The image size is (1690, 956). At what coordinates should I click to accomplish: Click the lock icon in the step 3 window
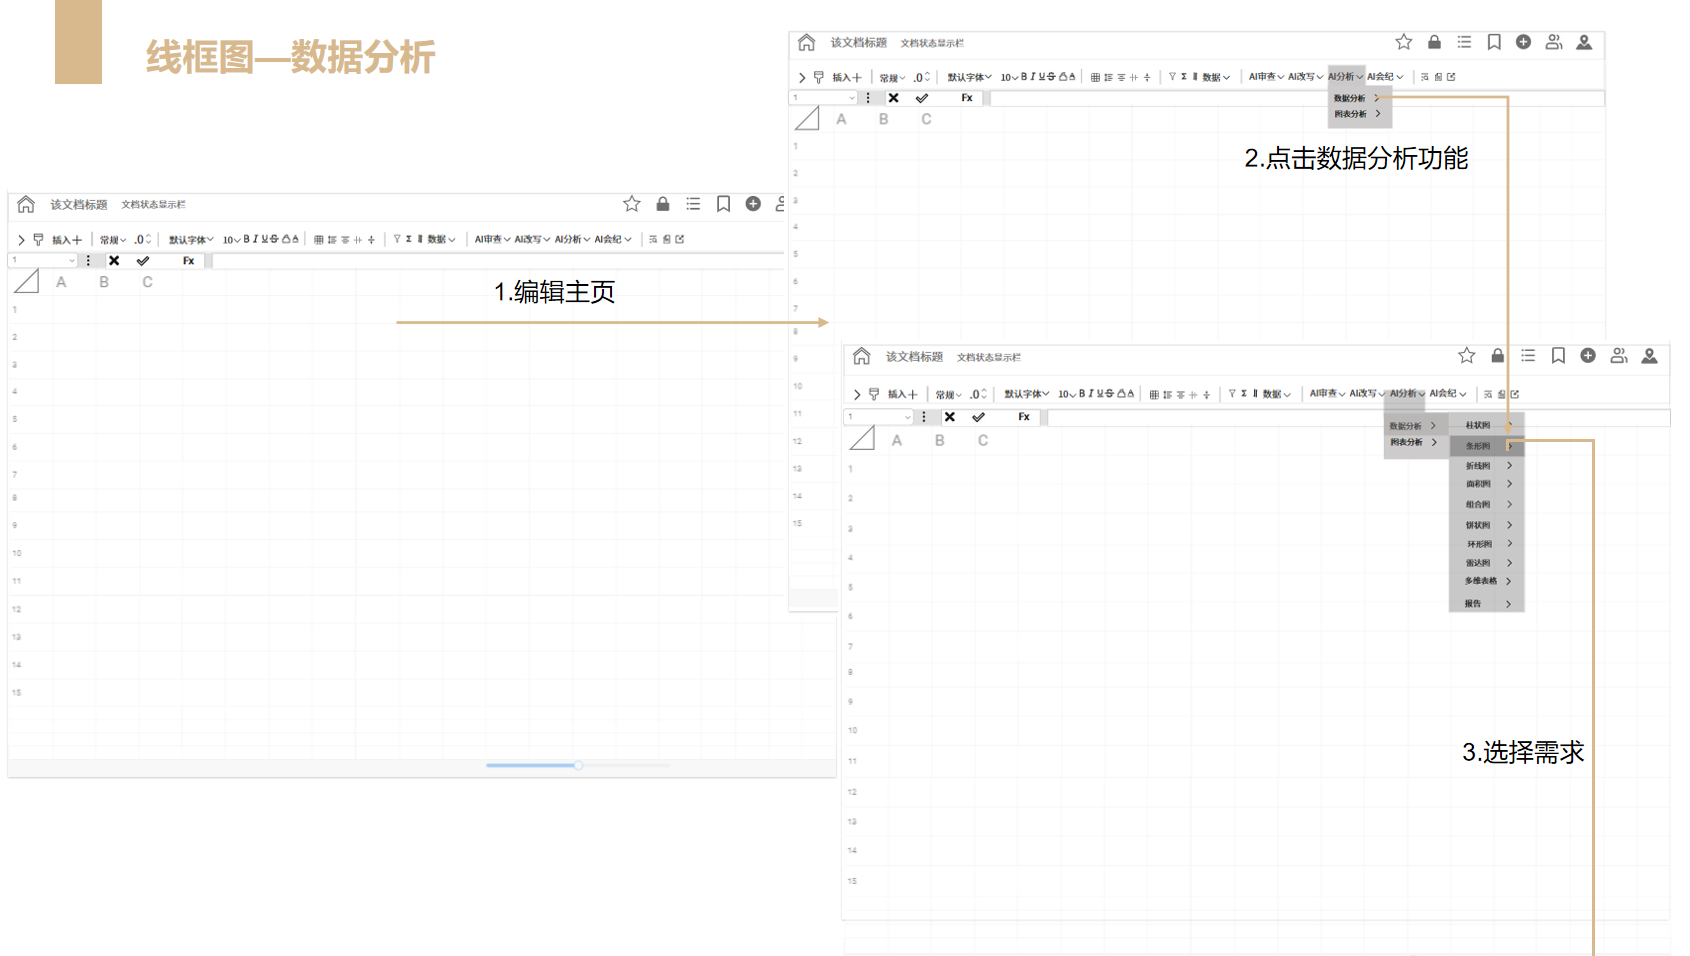[x=1497, y=355]
